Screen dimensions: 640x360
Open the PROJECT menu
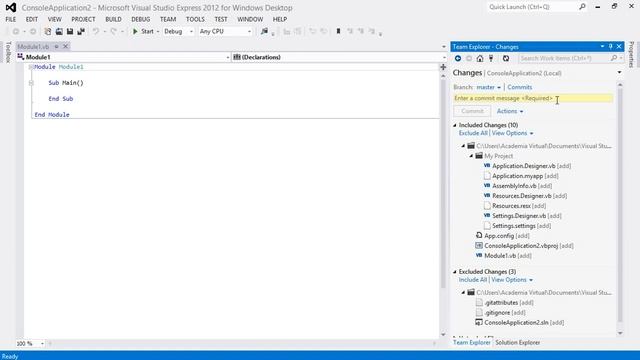(83, 19)
